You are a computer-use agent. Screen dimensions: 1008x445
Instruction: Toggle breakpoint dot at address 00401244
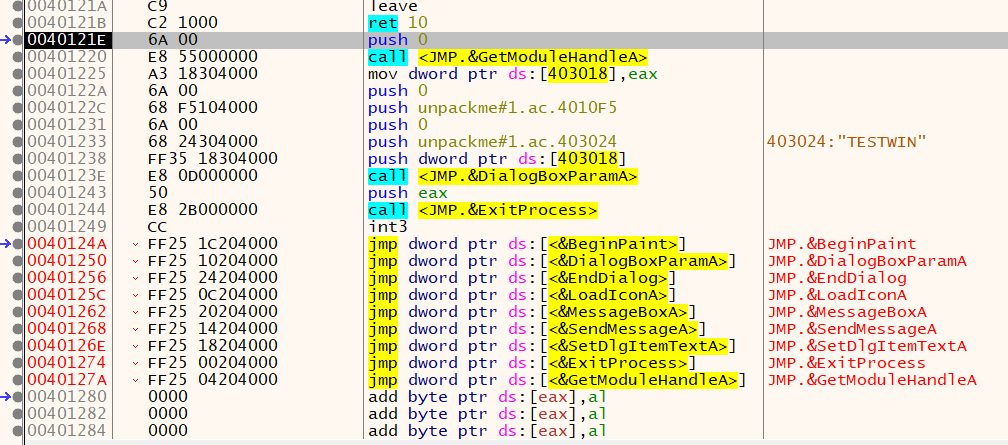[x=18, y=210]
